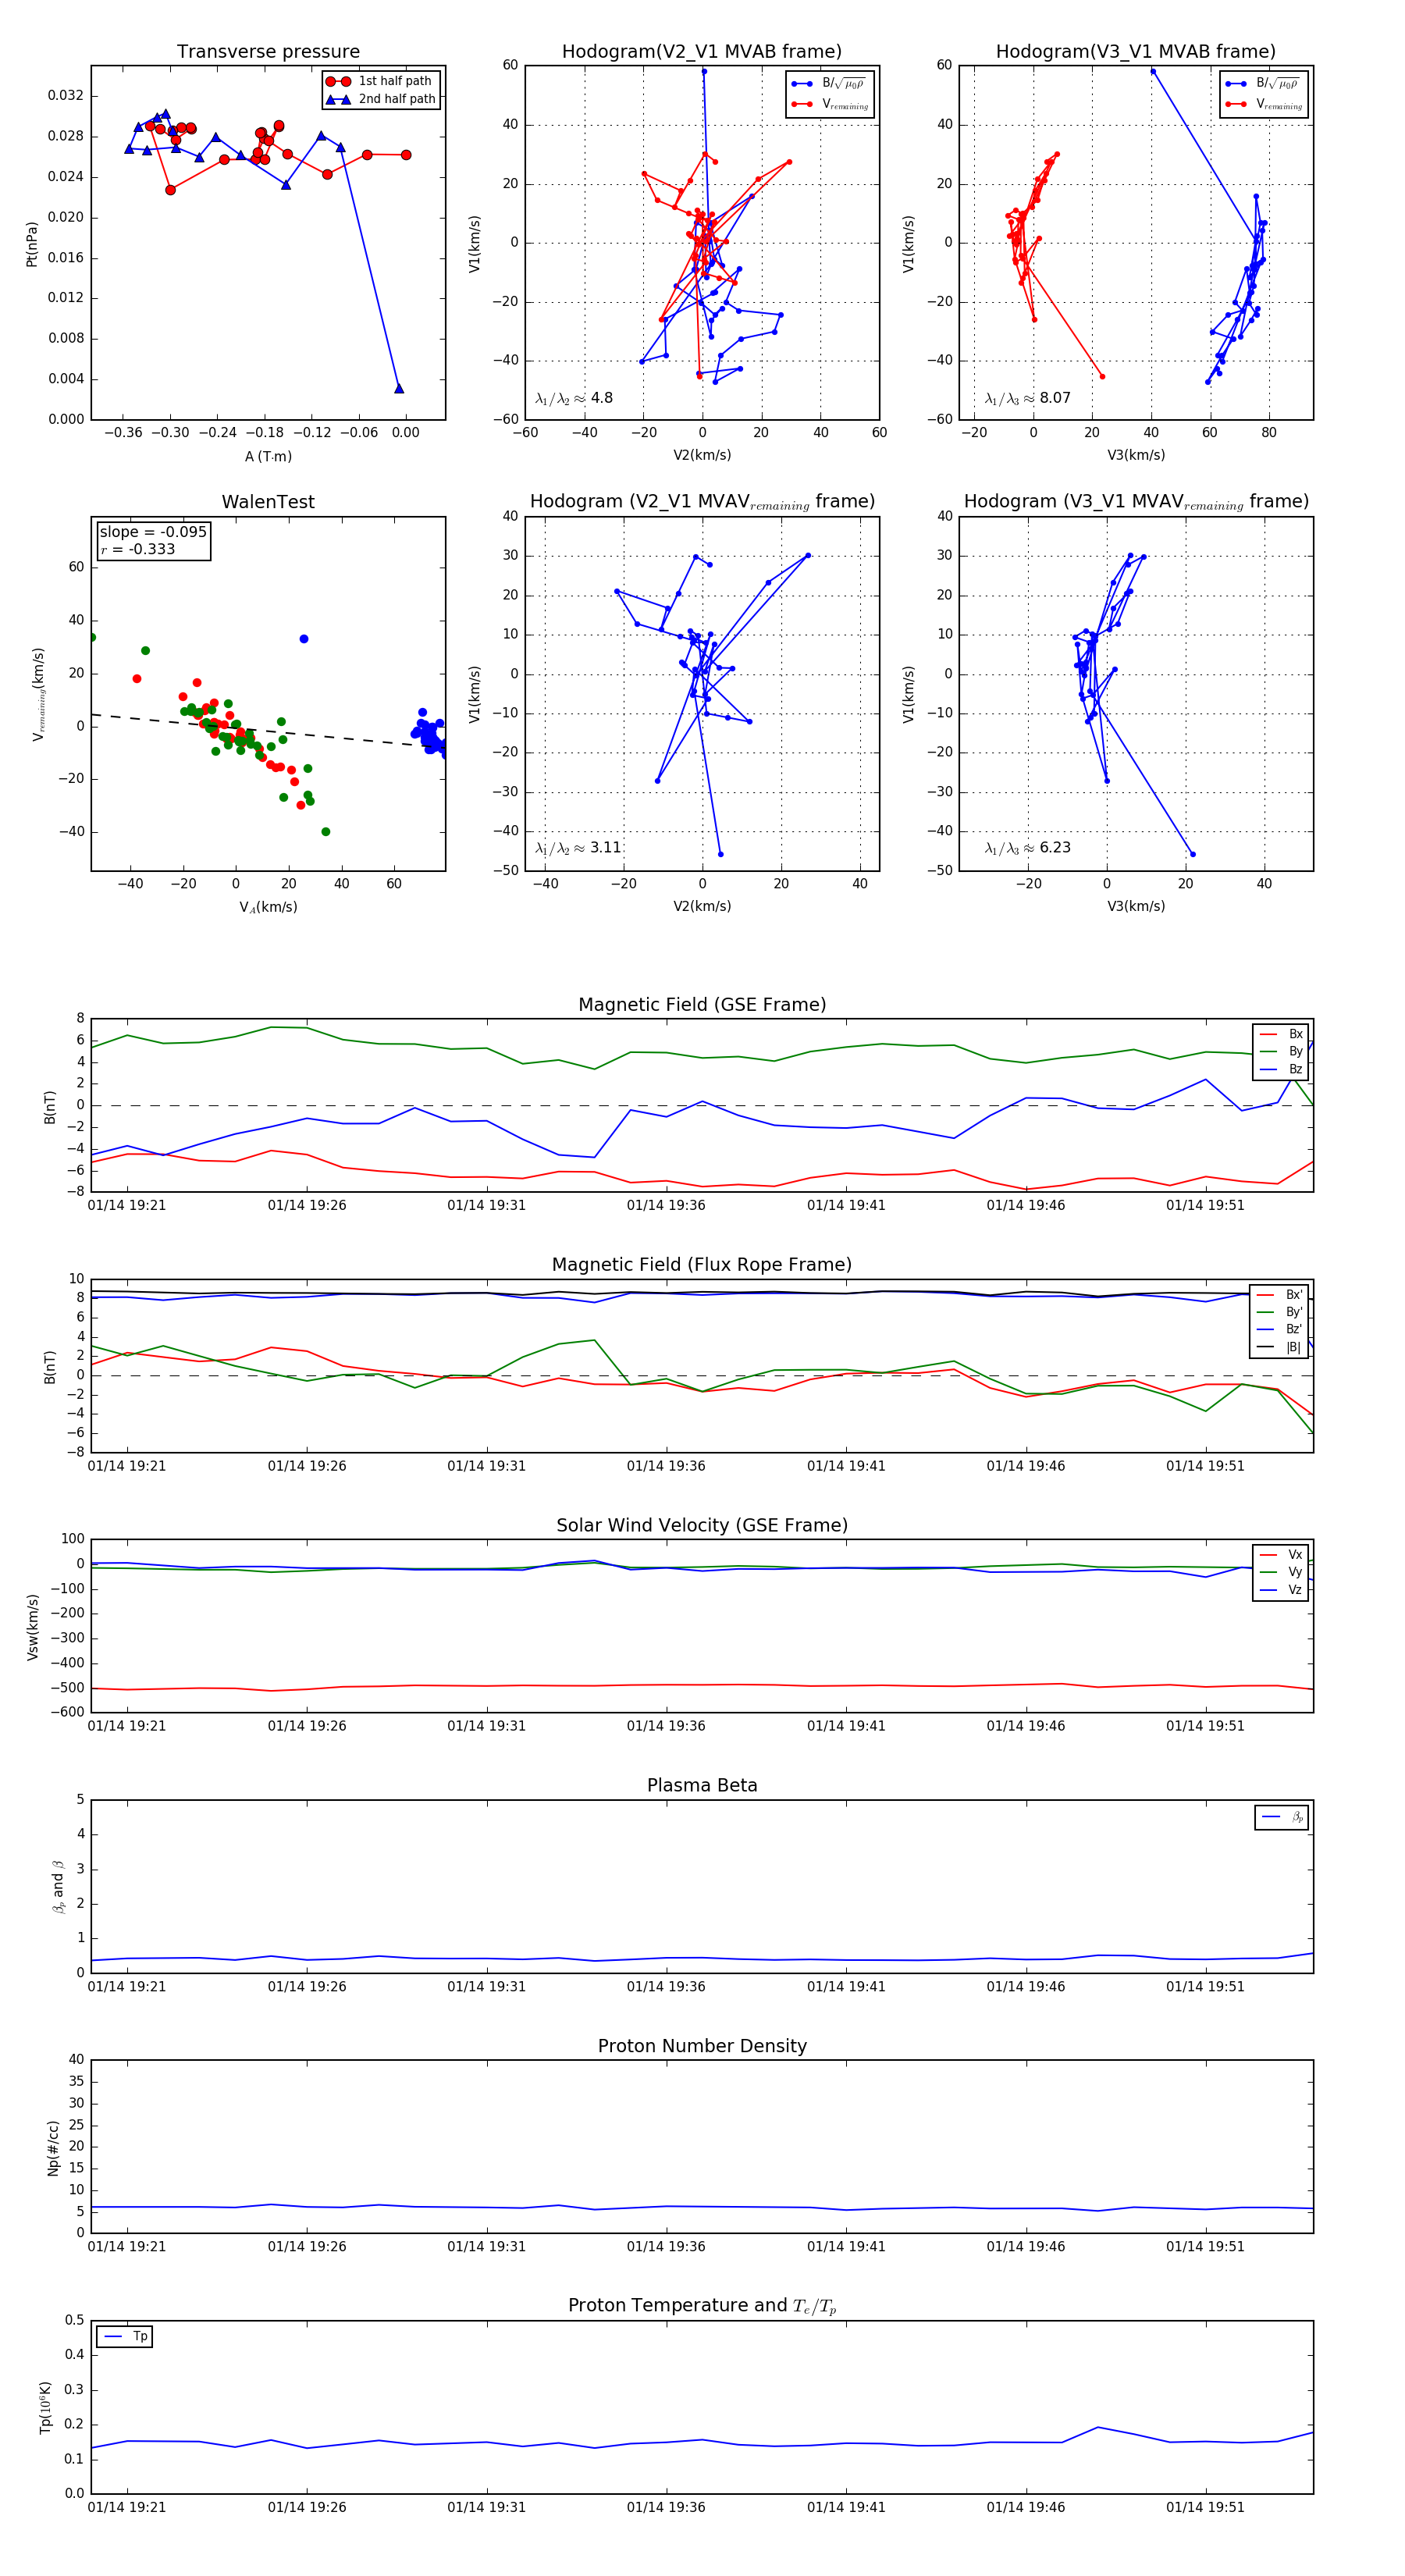Click the eigenvalue ratio annotation reading 6.23

pos(1027,848)
